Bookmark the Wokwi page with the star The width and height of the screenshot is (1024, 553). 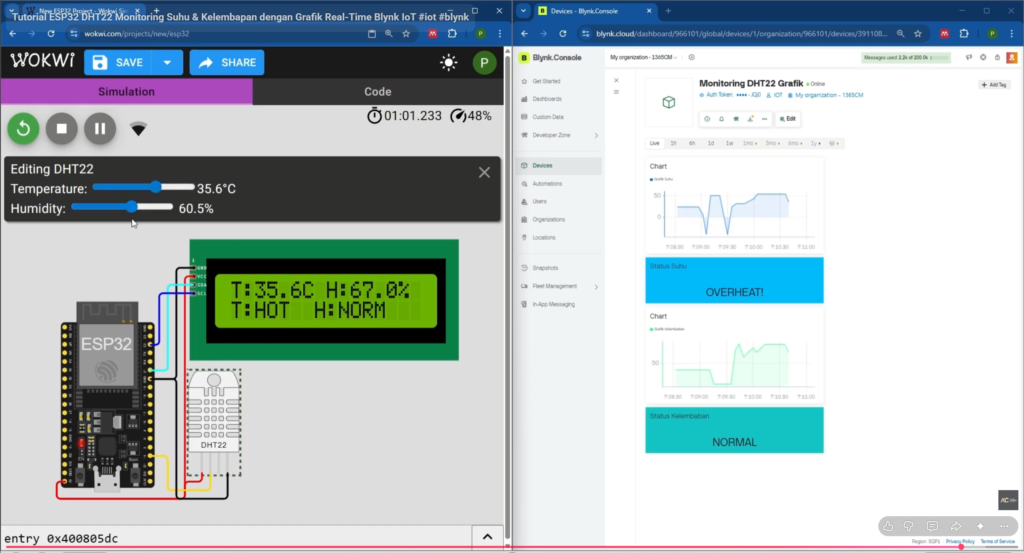tap(406, 33)
